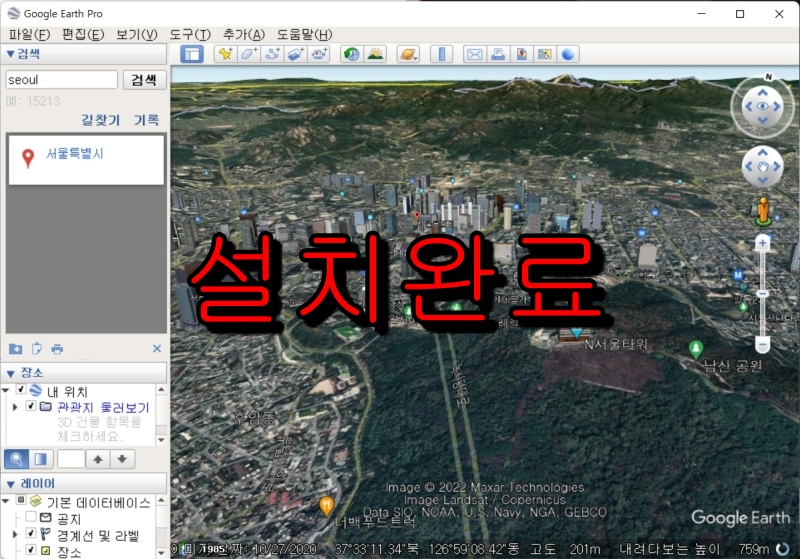Image resolution: width=800 pixels, height=559 pixels.
Task: Click the look joystick eye icon
Action: 762,106
